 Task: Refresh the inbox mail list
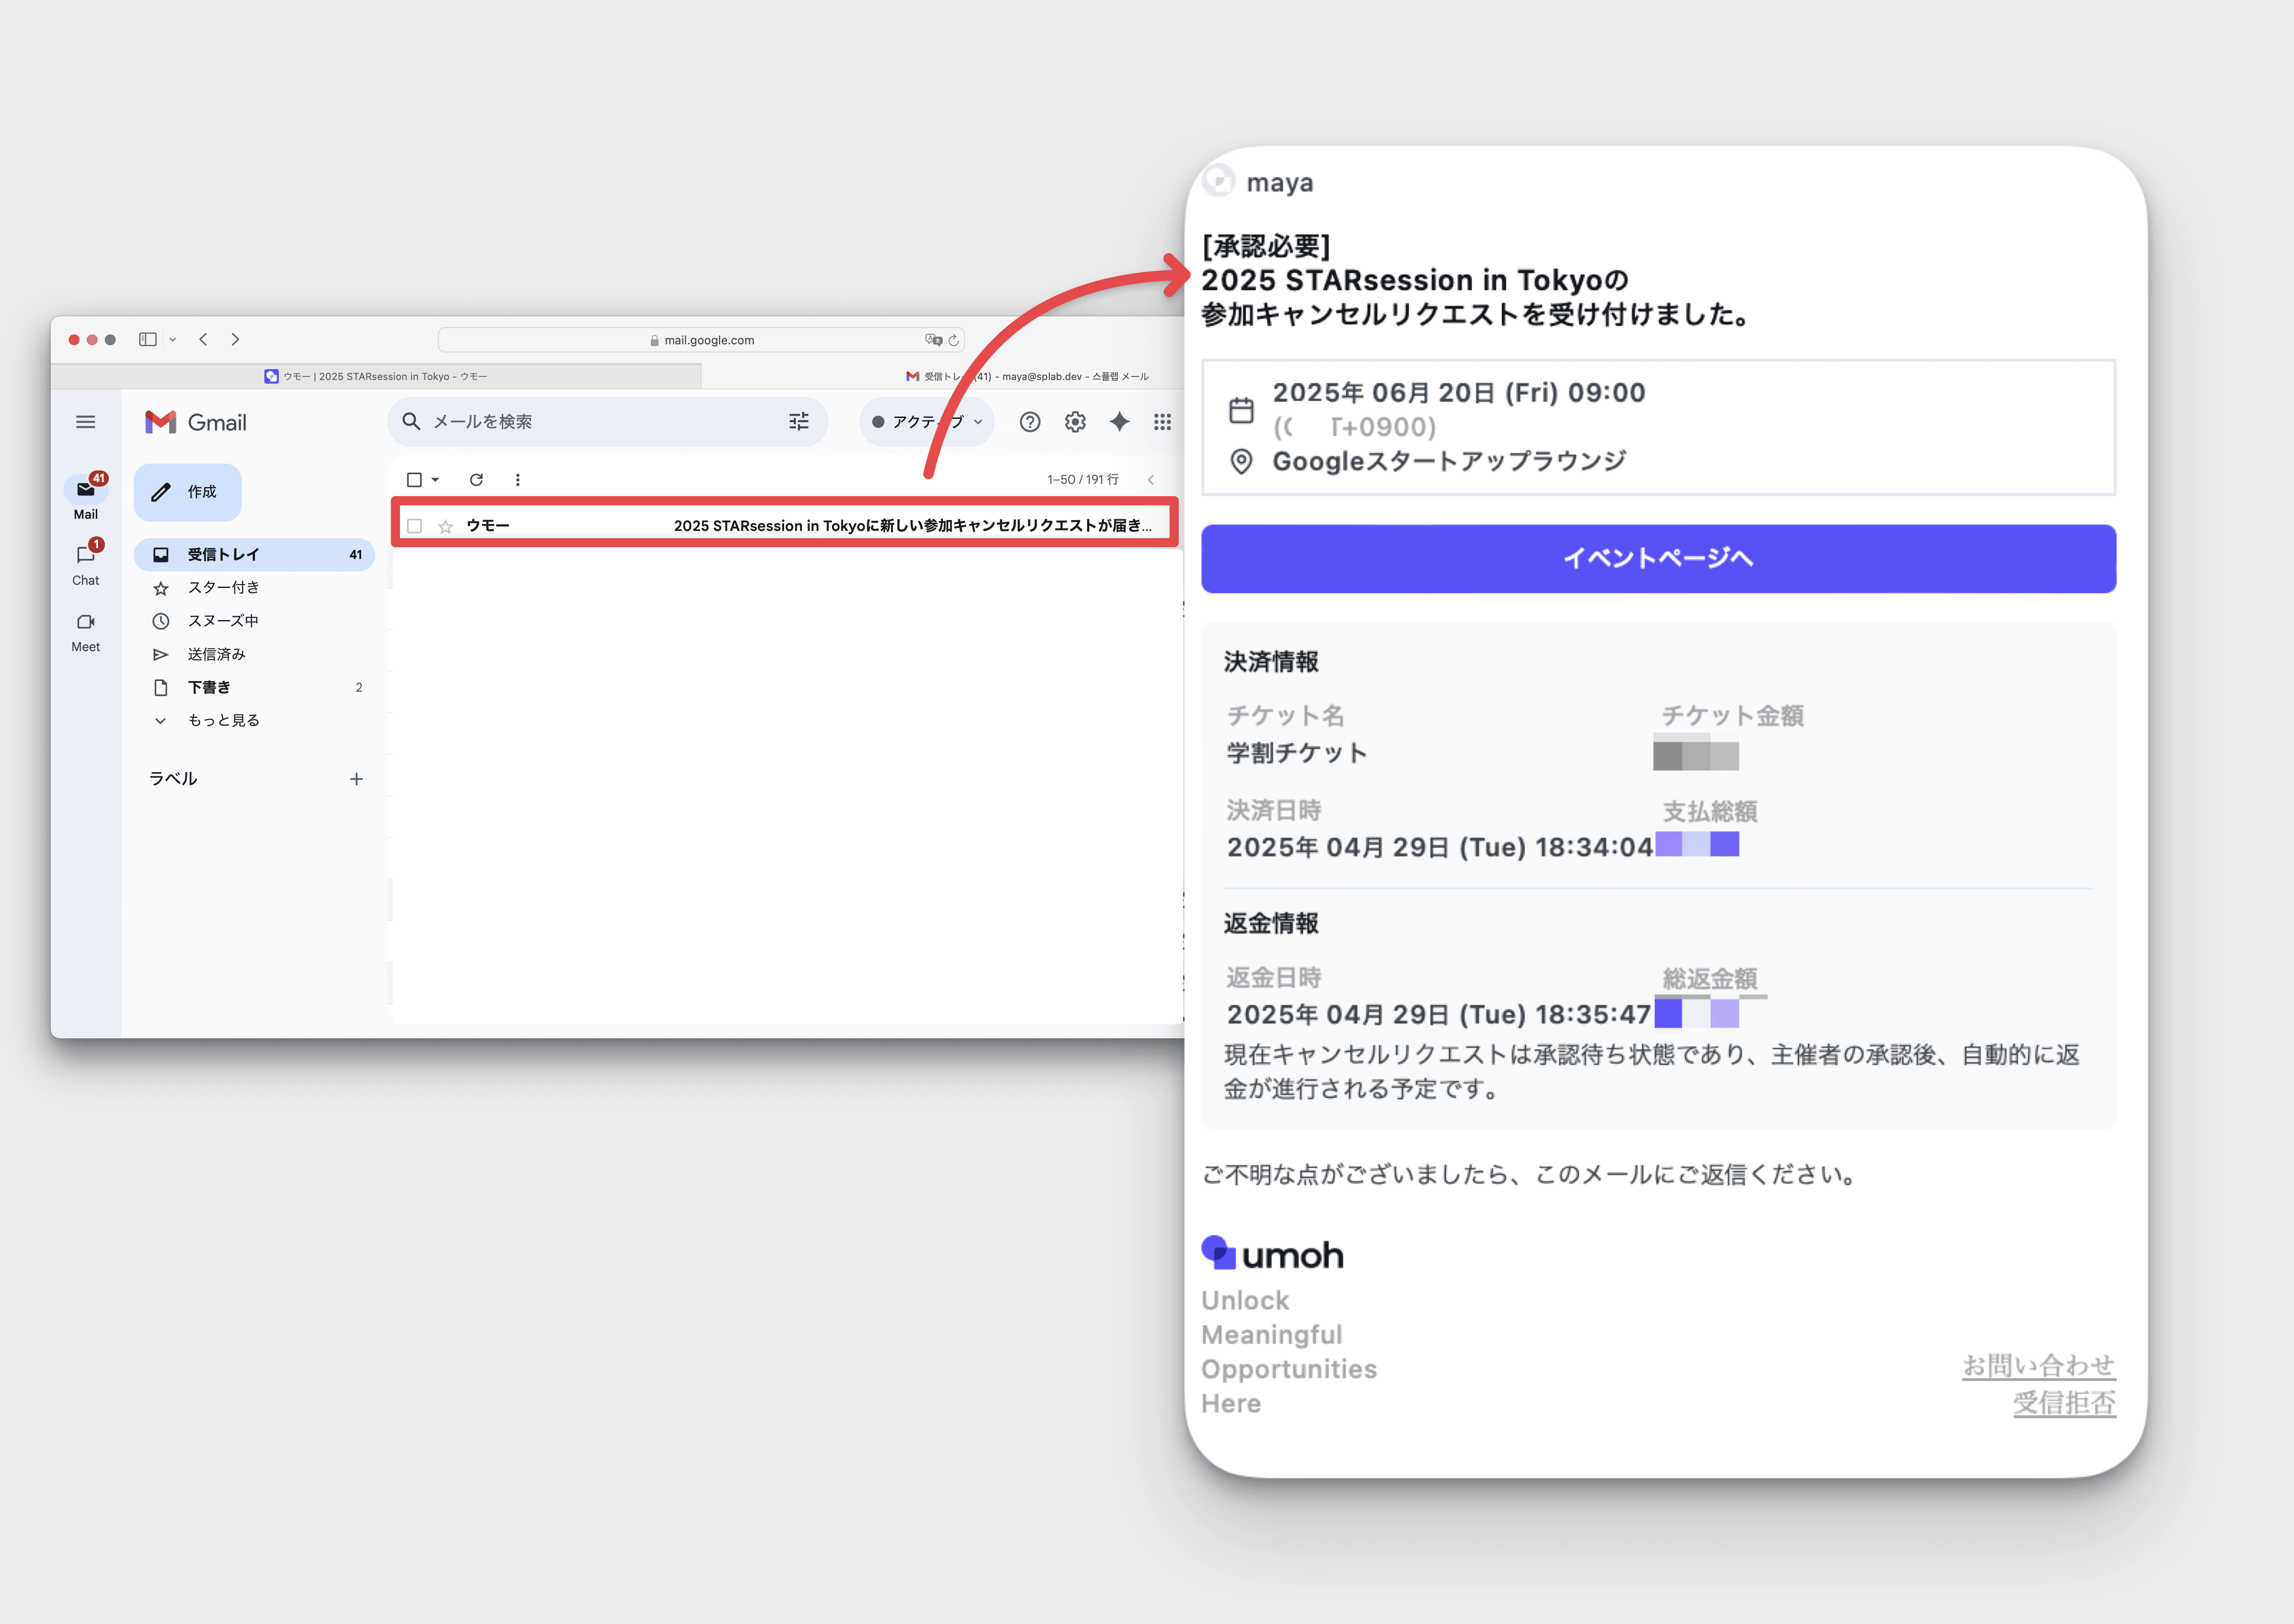tap(476, 480)
